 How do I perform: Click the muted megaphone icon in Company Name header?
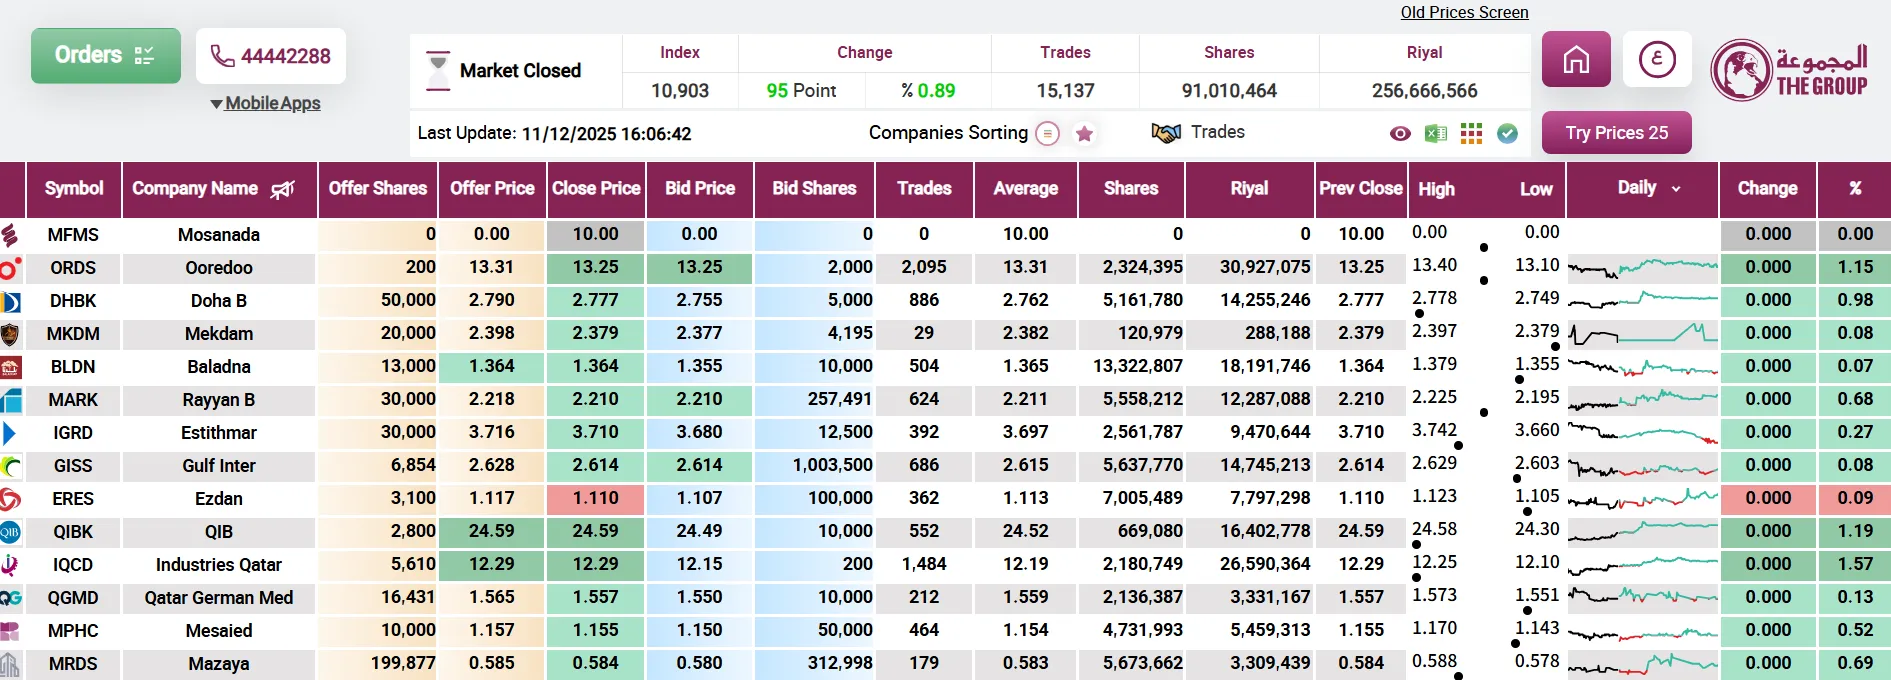click(283, 189)
